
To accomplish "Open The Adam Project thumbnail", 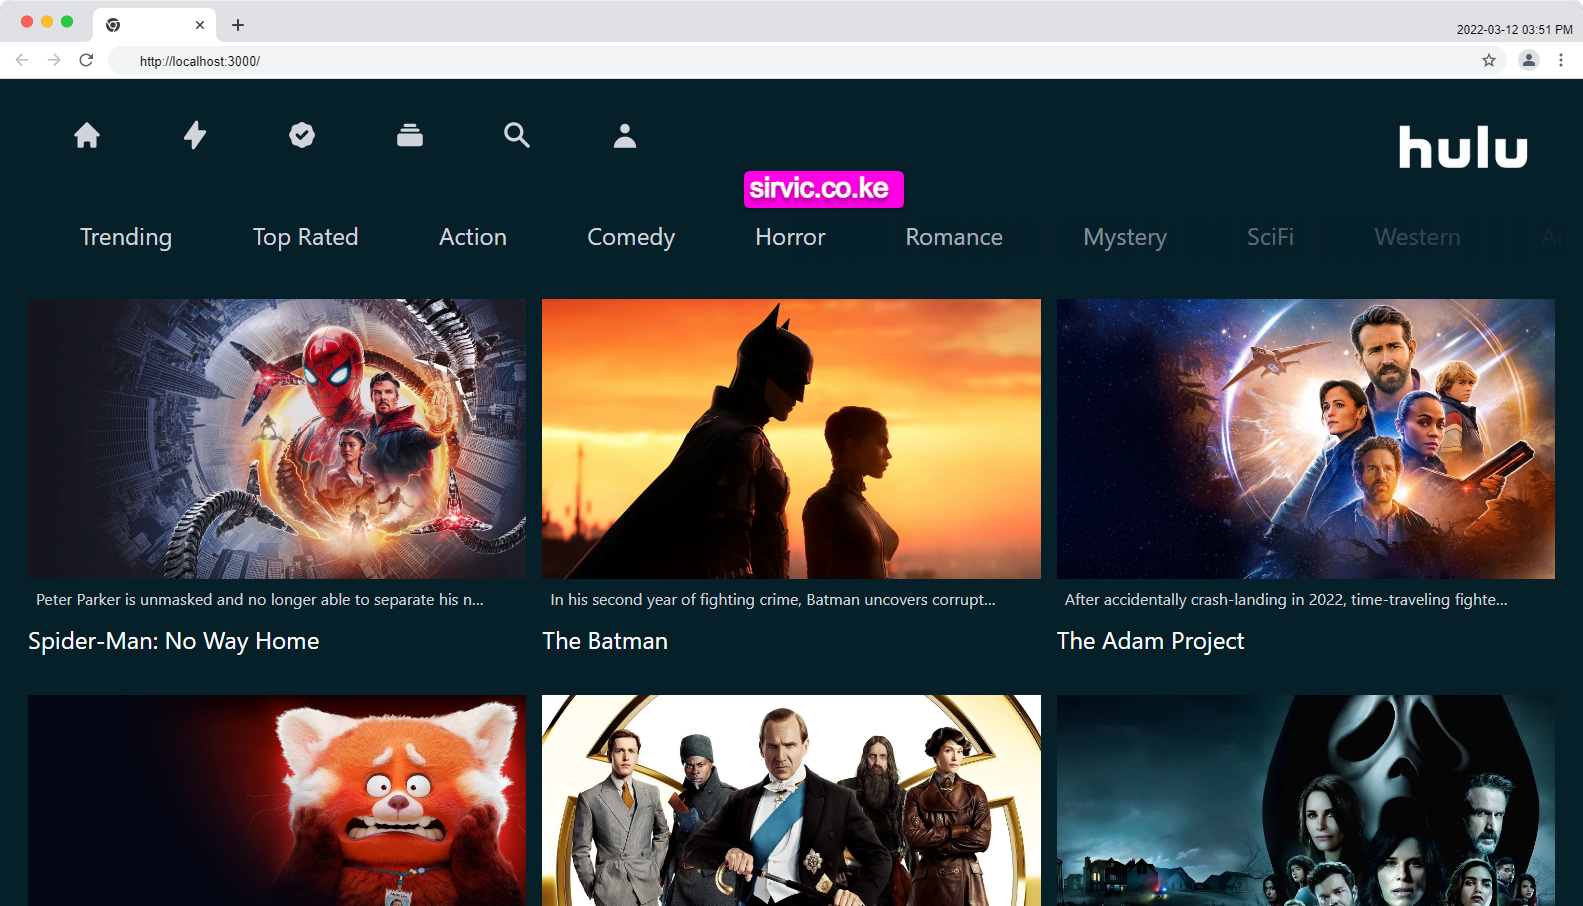I will [1306, 439].
